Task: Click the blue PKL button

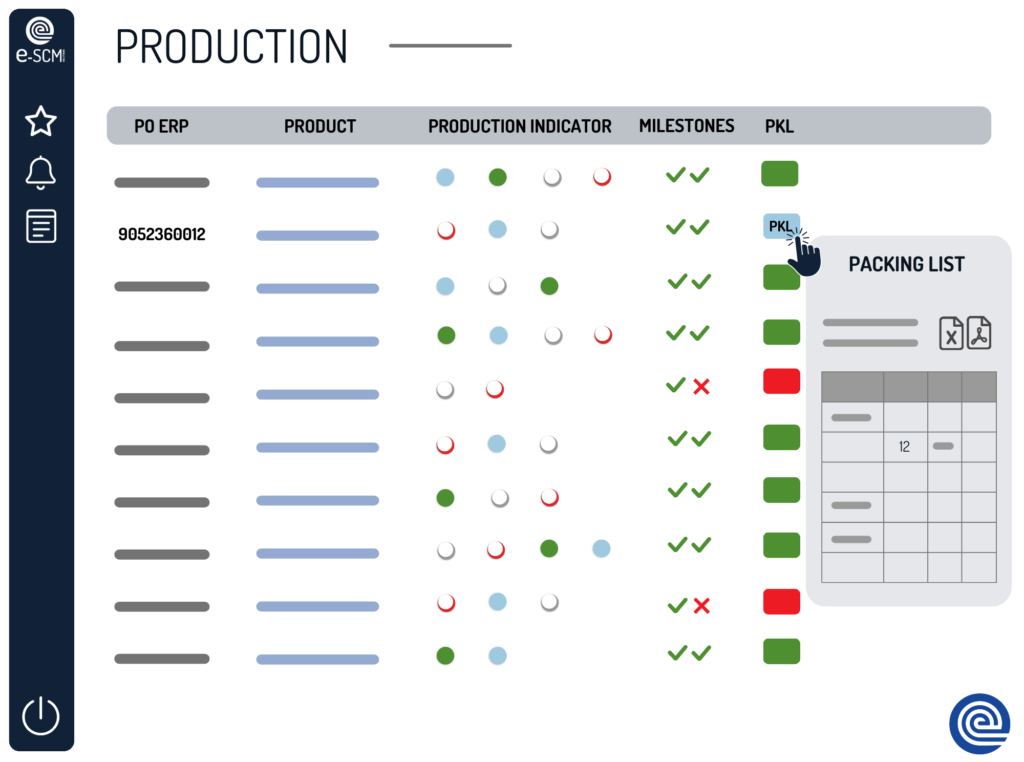Action: click(x=780, y=226)
